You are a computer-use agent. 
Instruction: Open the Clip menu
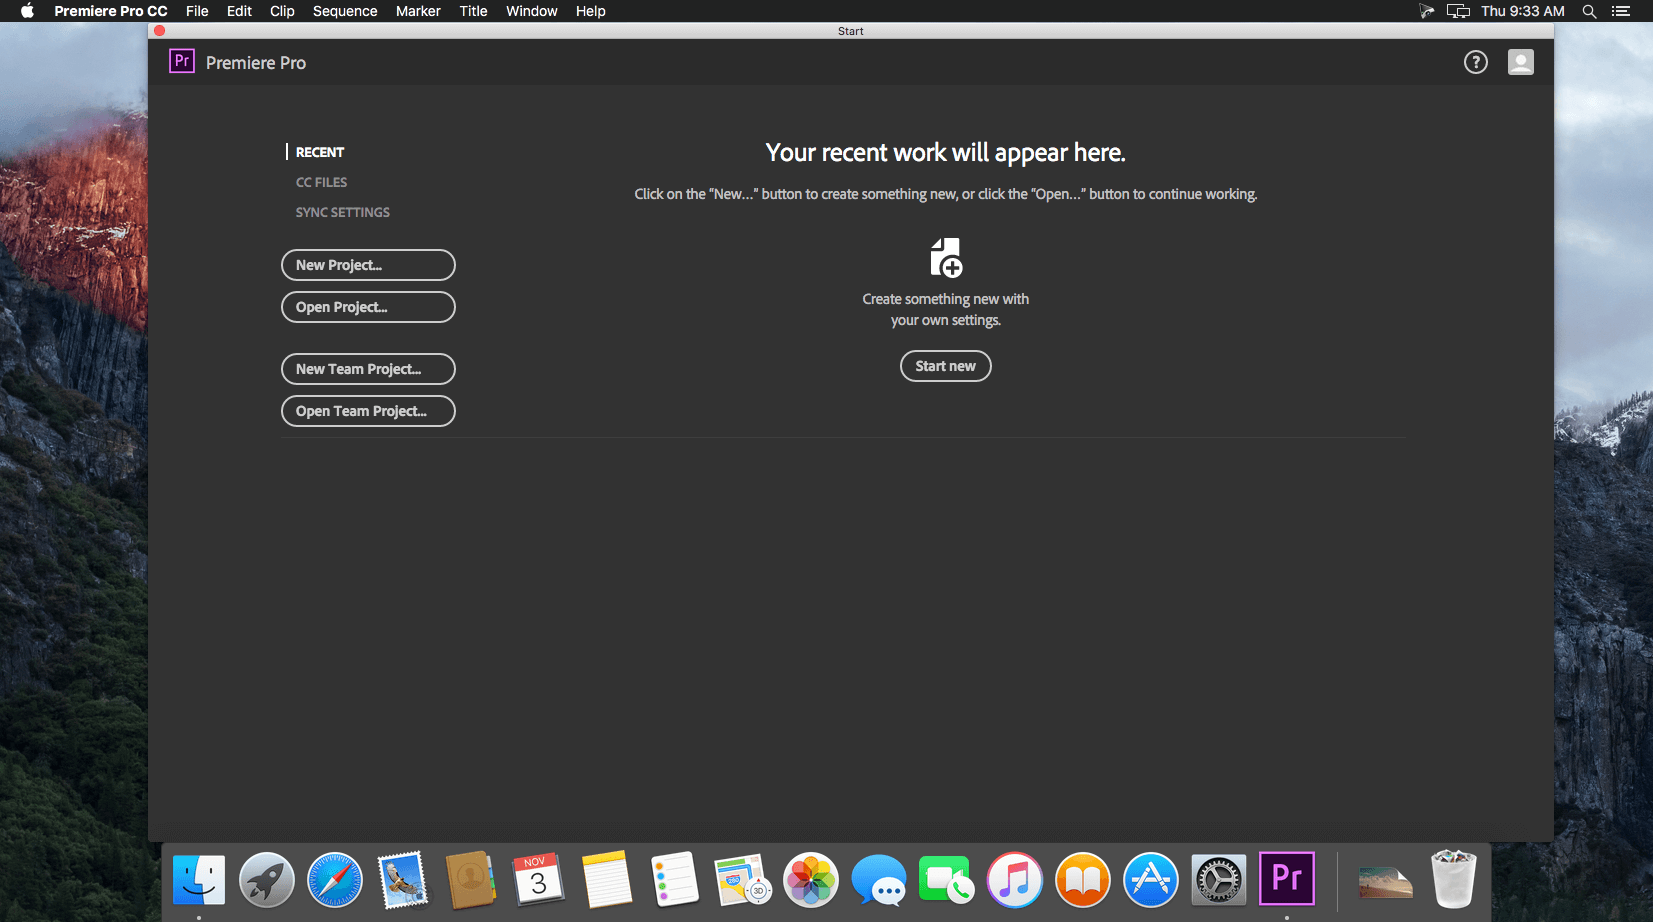[282, 11]
